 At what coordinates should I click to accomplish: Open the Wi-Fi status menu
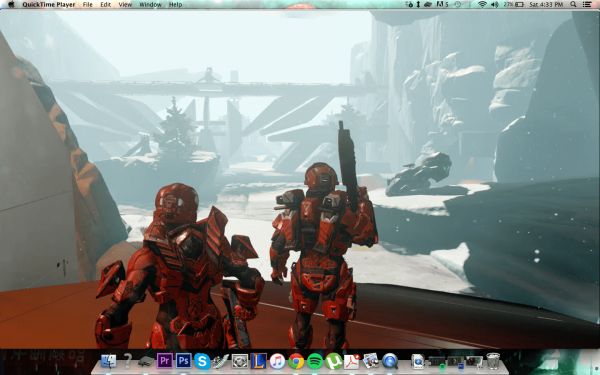point(482,5)
